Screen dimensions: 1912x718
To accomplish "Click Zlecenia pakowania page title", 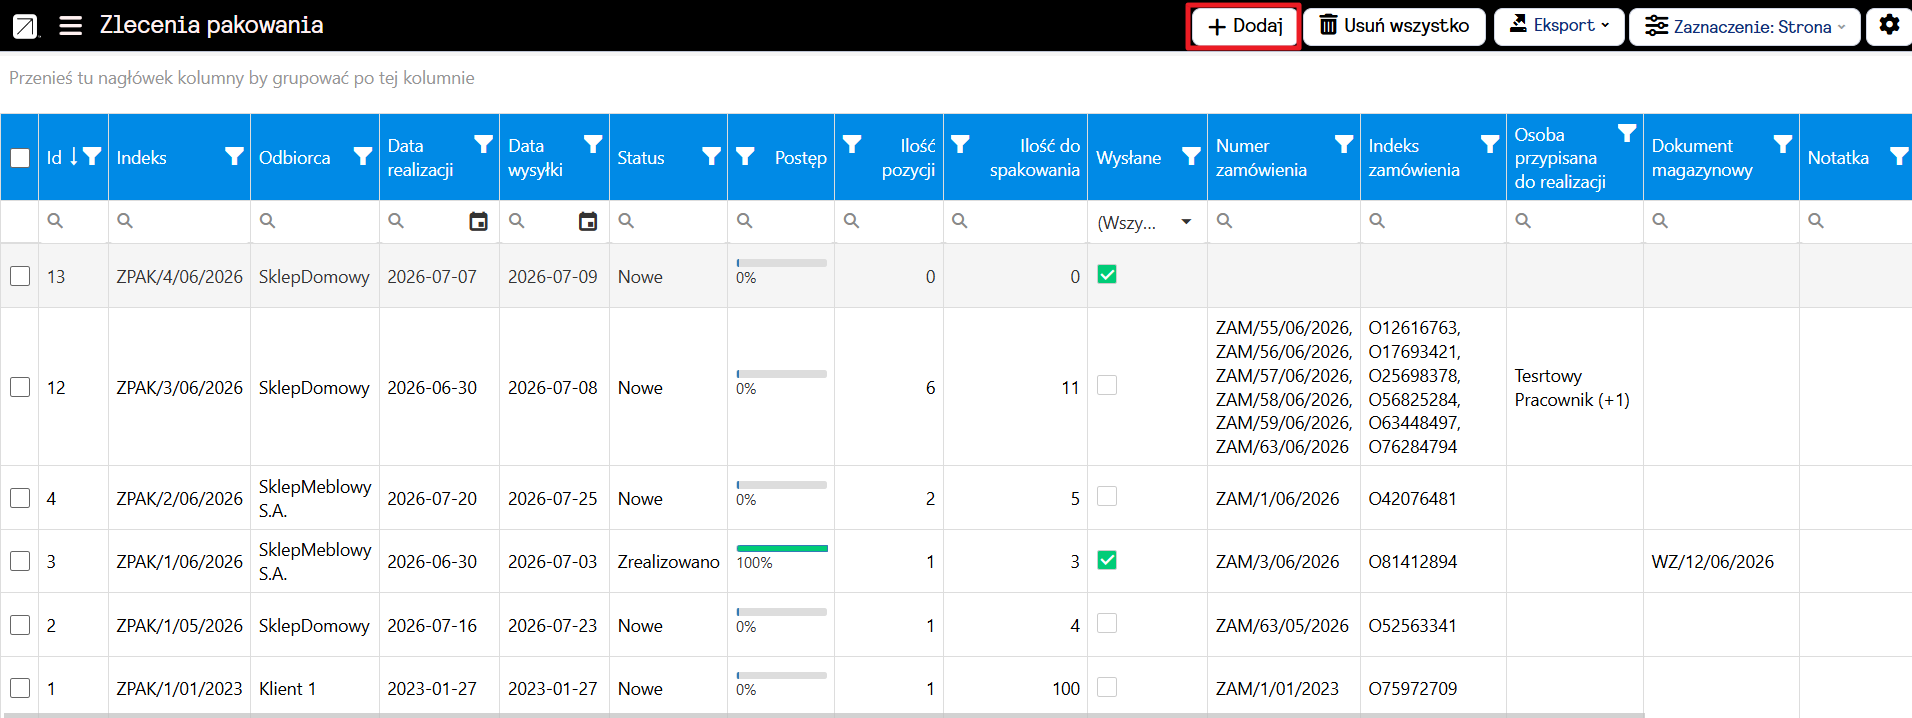I will pyautogui.click(x=211, y=25).
